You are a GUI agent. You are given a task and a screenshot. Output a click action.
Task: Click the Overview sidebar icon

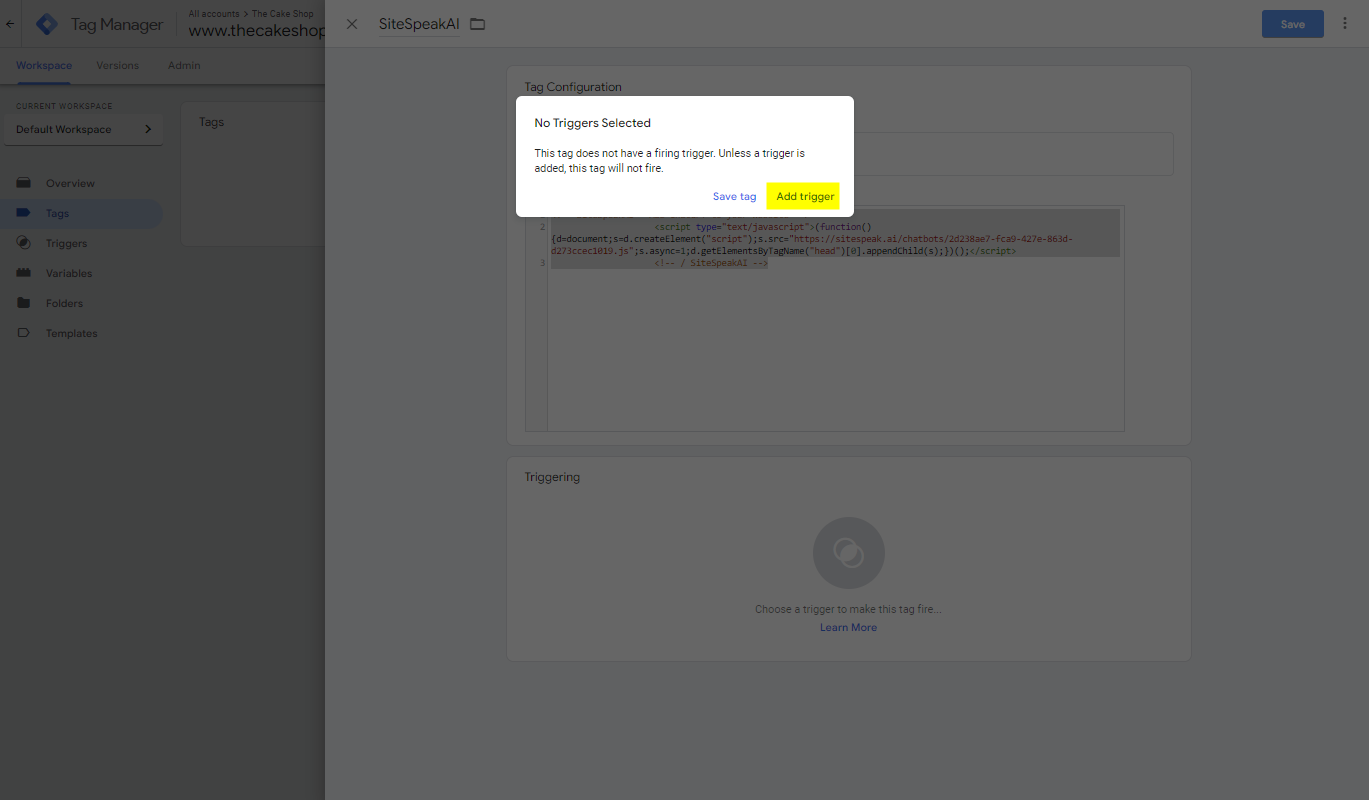(24, 183)
